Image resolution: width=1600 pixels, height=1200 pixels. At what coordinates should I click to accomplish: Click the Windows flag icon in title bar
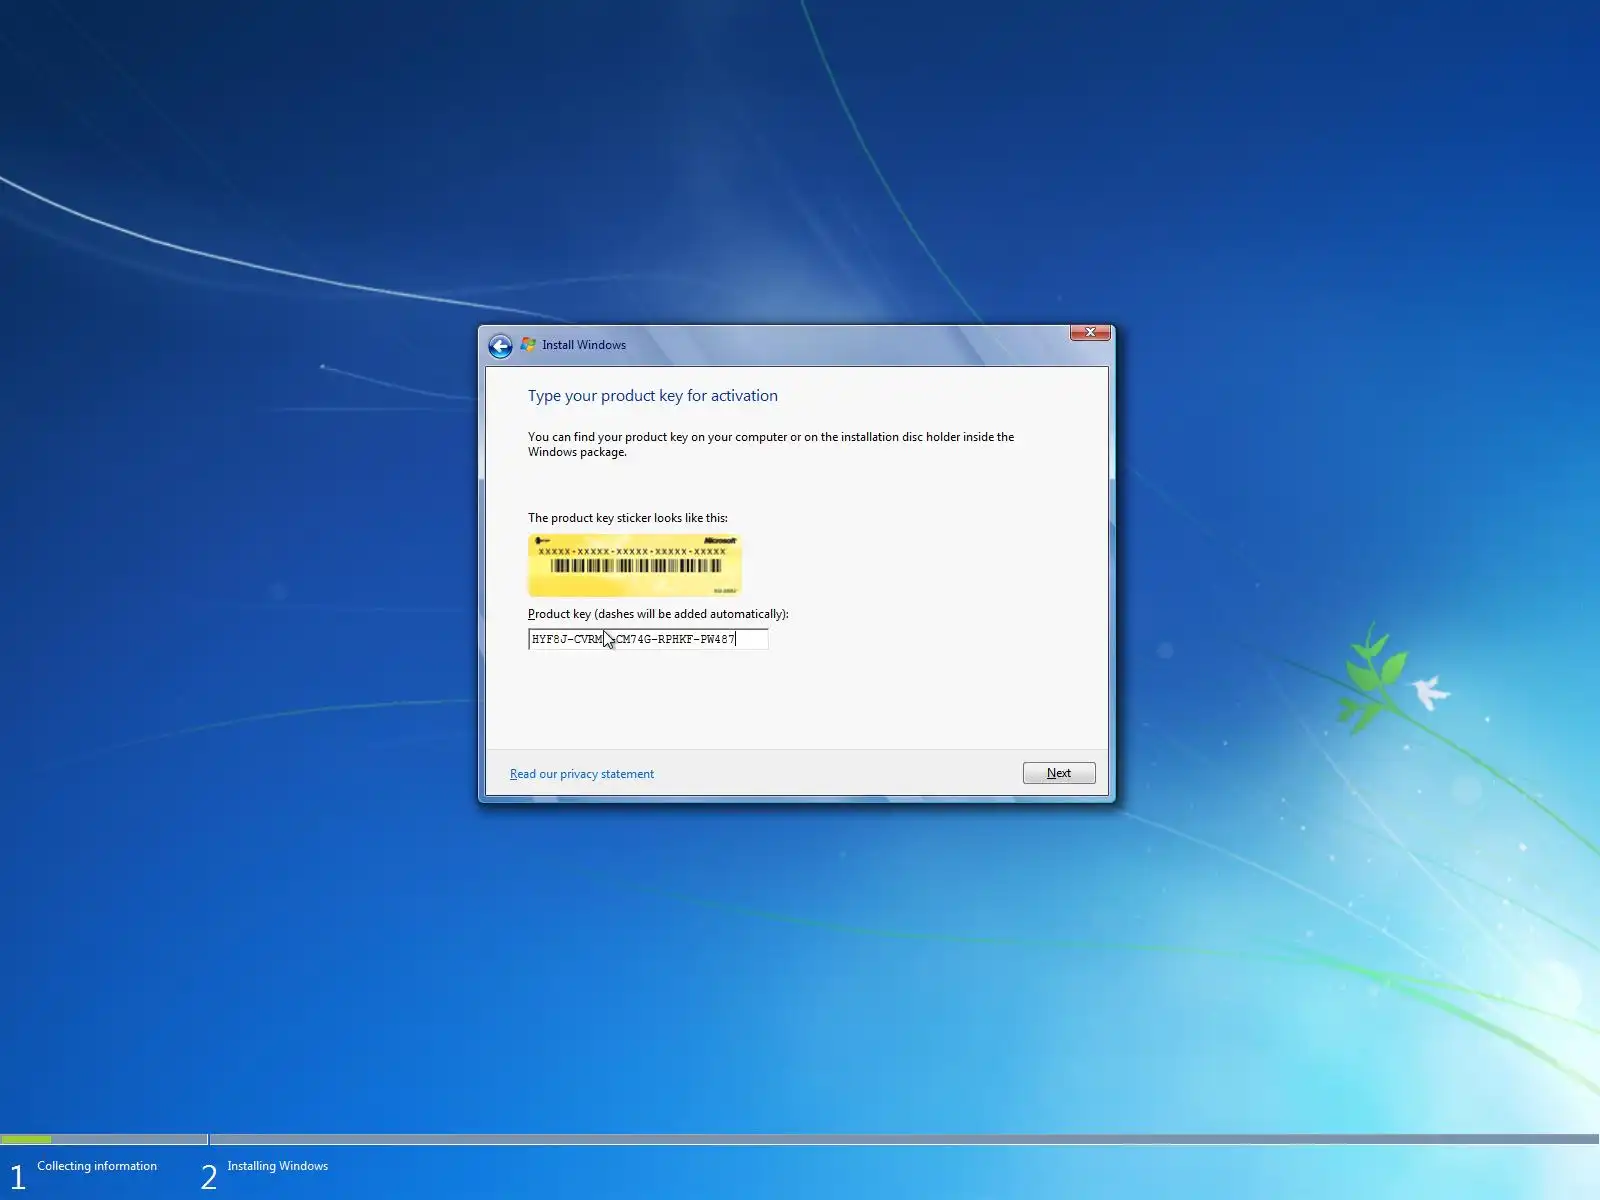click(x=528, y=345)
